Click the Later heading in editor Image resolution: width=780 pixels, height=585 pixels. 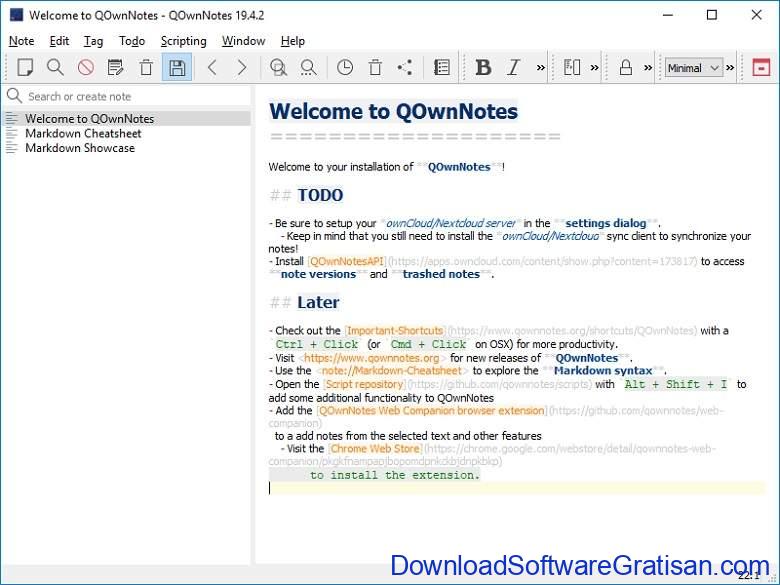tap(318, 302)
